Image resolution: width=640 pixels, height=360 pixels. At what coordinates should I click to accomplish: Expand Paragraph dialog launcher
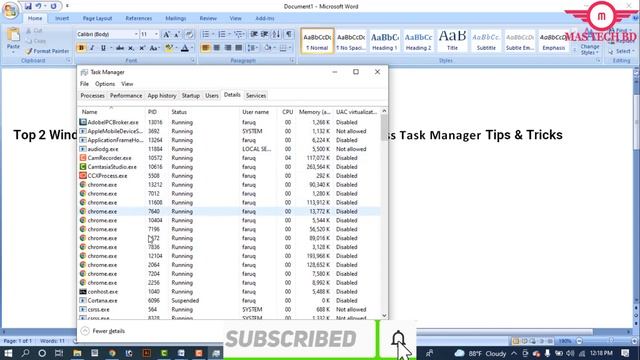tap(292, 60)
